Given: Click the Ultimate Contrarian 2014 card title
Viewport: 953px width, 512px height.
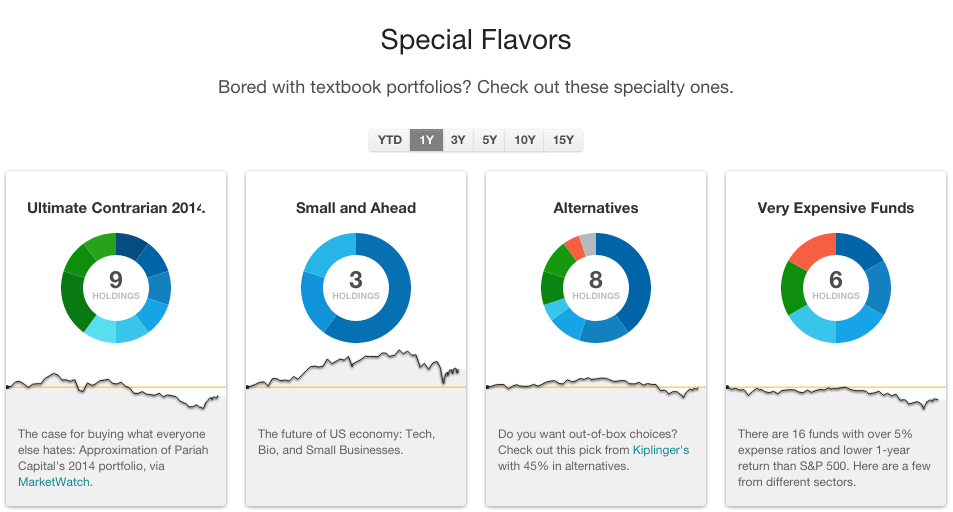Looking at the screenshot, I should pyautogui.click(x=116, y=208).
